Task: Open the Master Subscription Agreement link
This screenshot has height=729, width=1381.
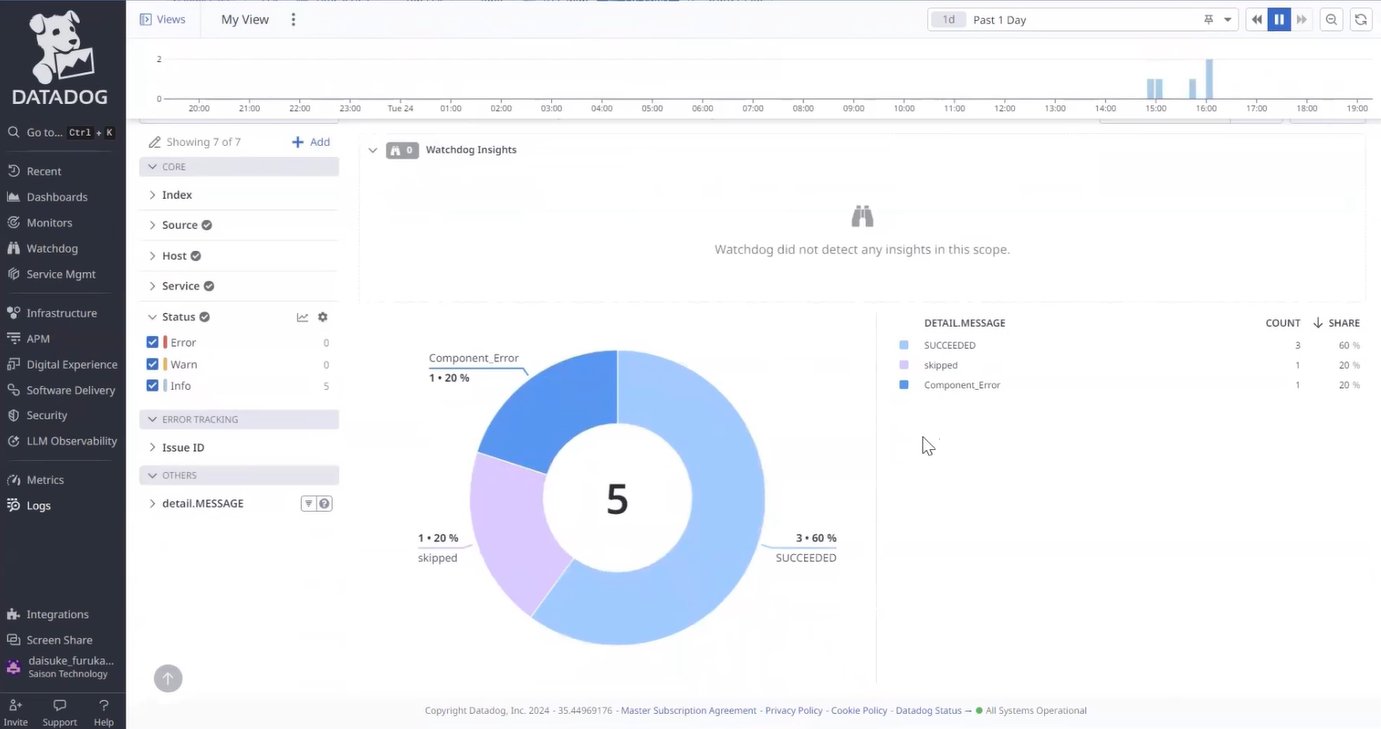Action: (689, 711)
